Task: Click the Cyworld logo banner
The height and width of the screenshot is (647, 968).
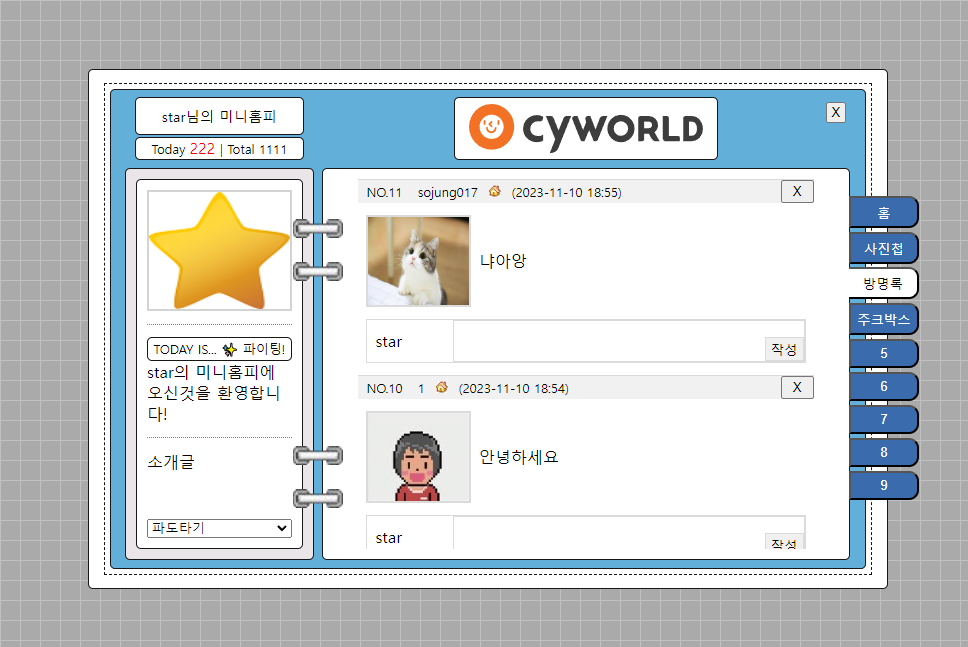Action: [x=586, y=128]
